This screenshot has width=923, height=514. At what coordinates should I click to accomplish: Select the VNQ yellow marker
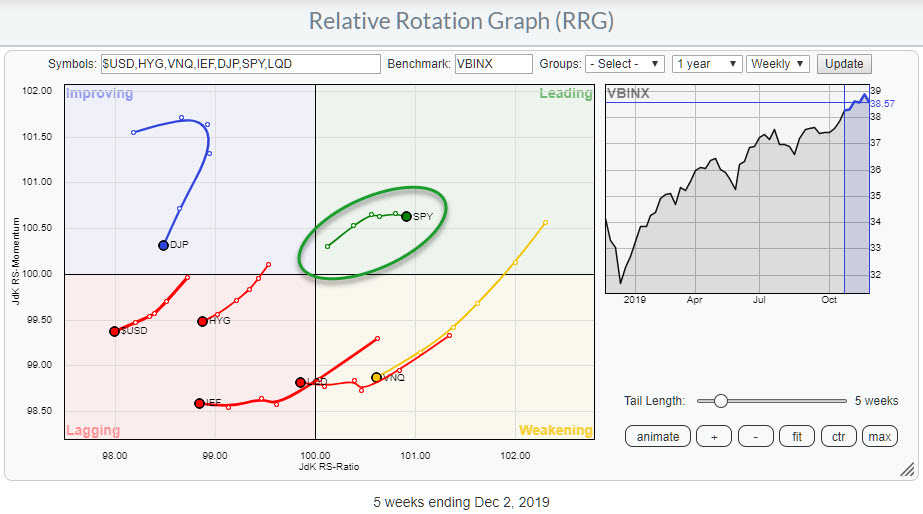point(376,377)
